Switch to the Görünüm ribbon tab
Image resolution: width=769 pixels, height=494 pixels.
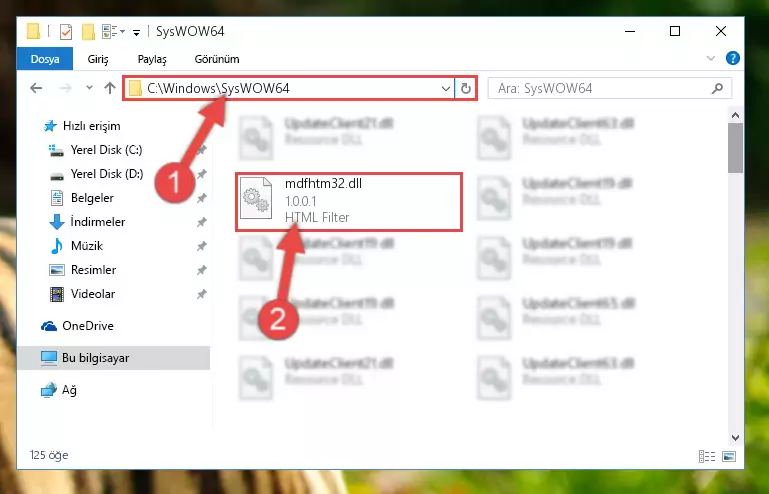217,59
